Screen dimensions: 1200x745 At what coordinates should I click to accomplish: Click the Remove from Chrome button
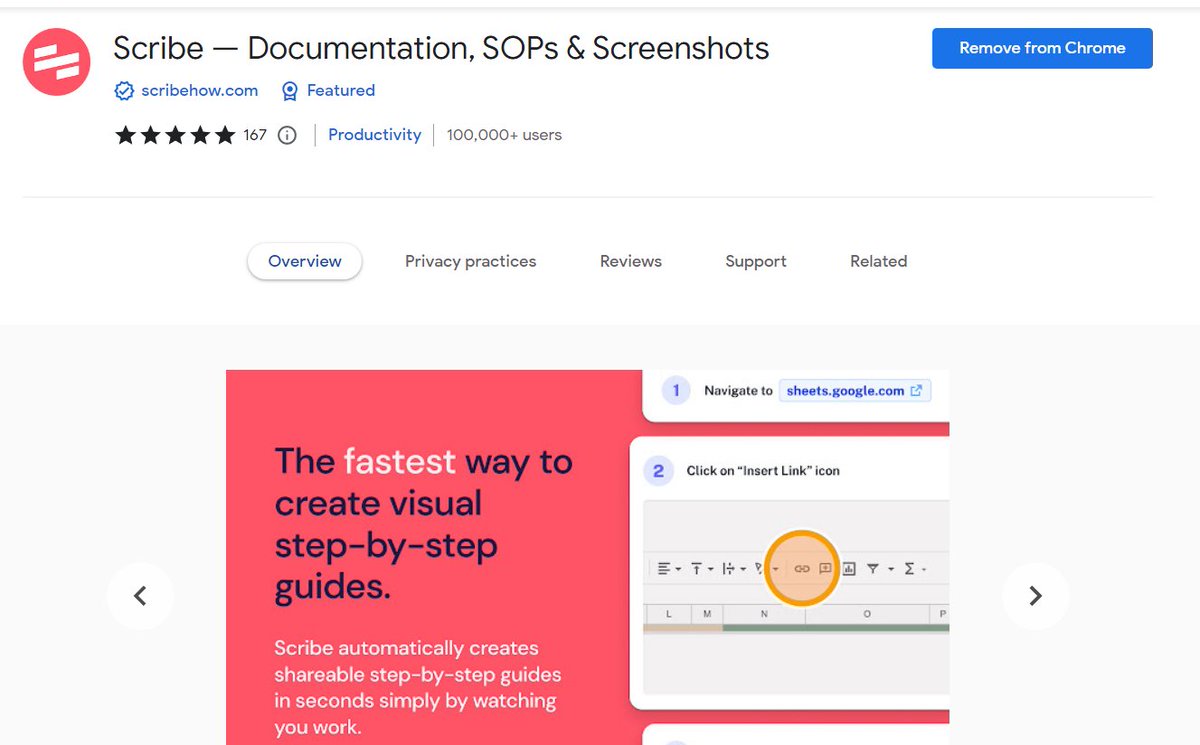pos(1042,47)
